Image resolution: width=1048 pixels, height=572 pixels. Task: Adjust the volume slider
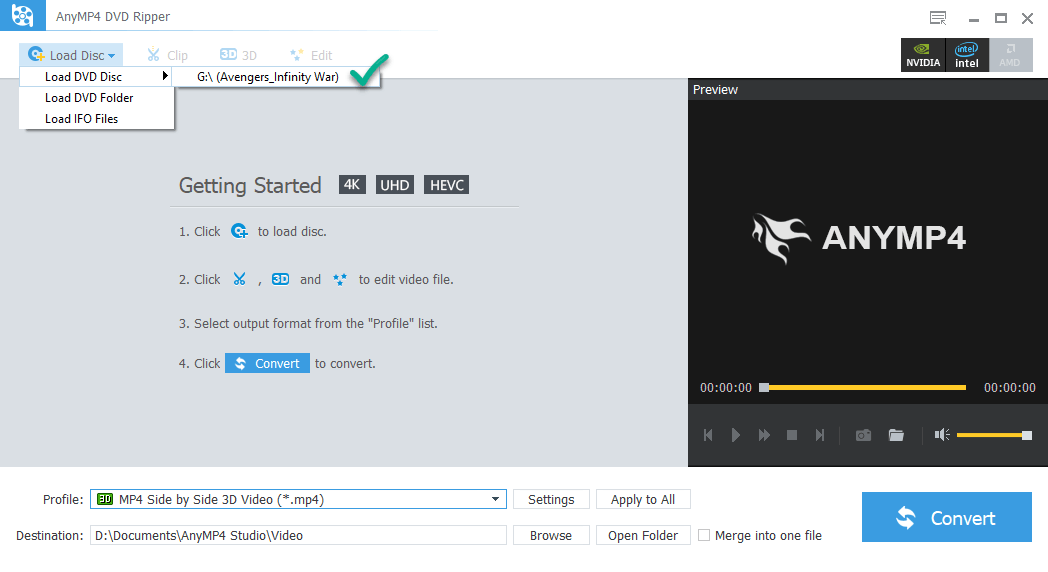(995, 435)
